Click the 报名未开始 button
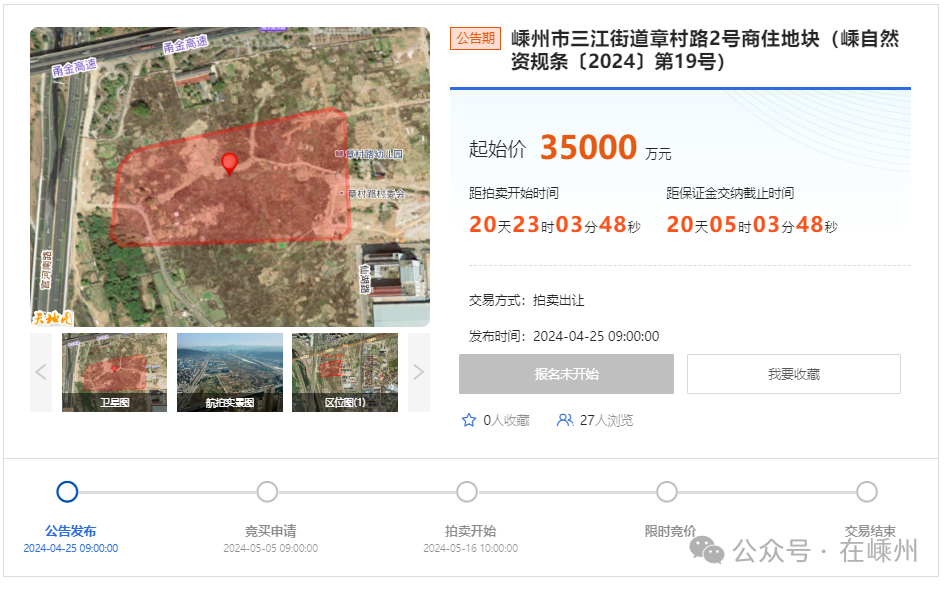The height and width of the screenshot is (589, 949). tap(566, 374)
